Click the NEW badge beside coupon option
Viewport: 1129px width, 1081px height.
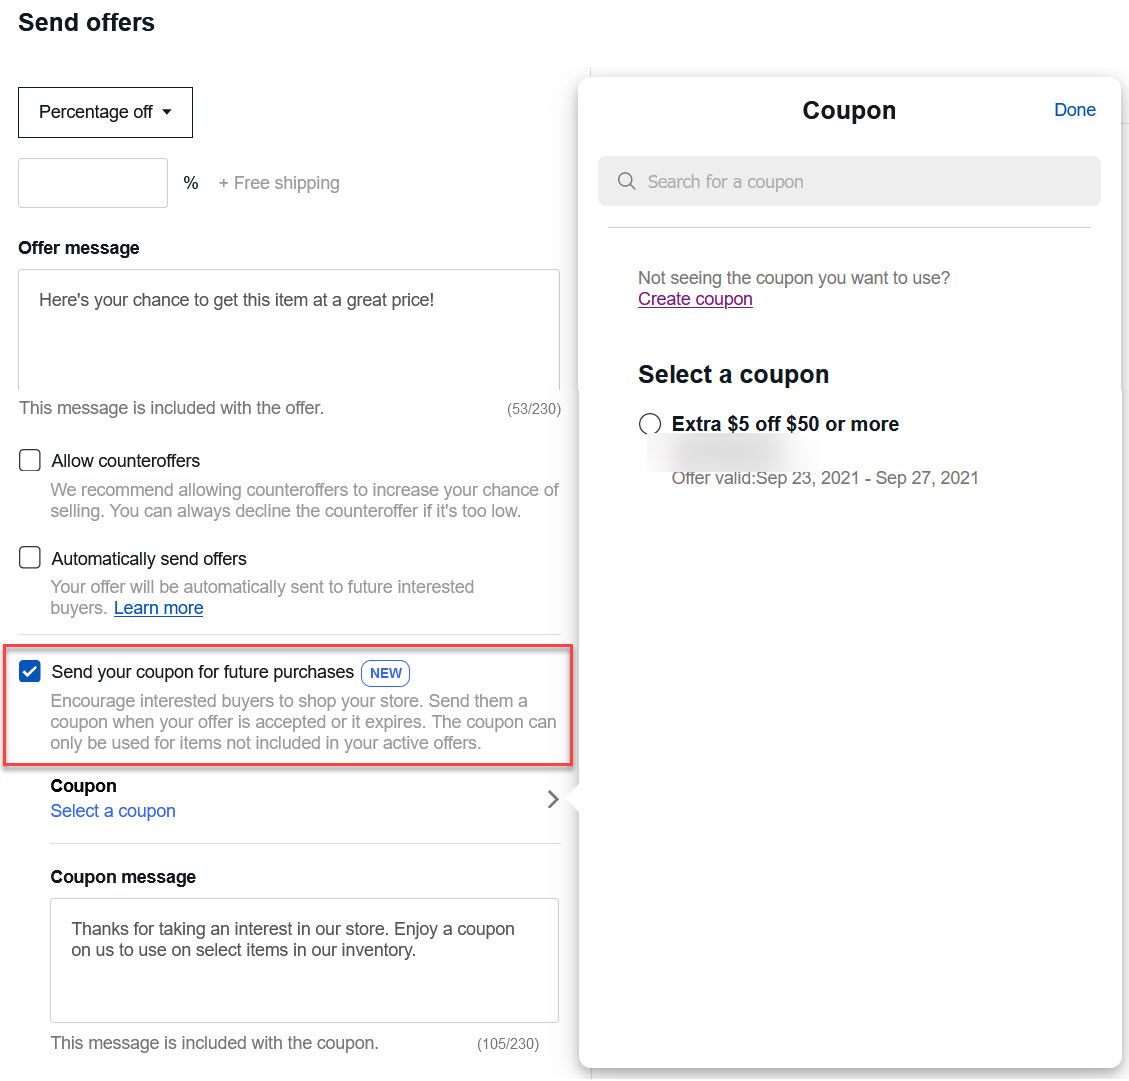385,673
